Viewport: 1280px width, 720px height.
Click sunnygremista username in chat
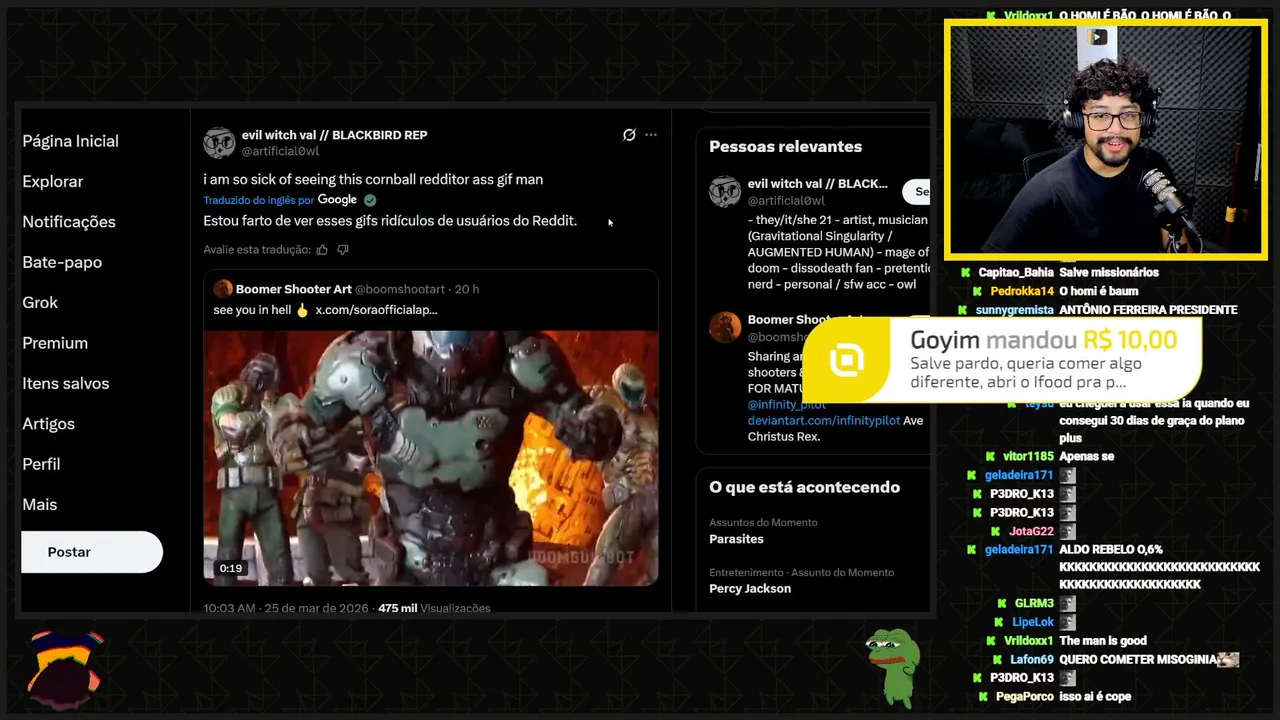coord(1014,310)
